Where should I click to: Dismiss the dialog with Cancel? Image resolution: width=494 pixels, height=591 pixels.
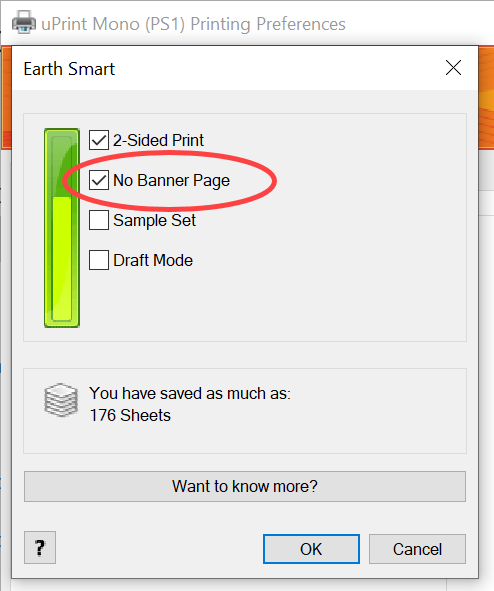point(418,549)
